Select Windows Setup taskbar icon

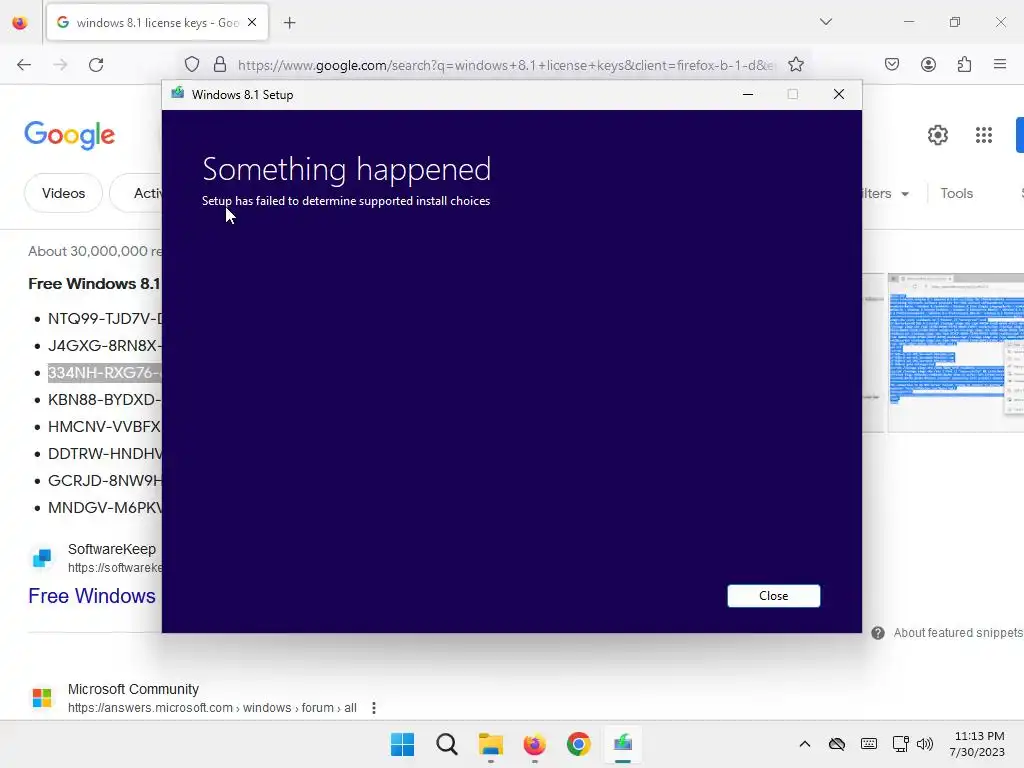pyautogui.click(x=622, y=744)
